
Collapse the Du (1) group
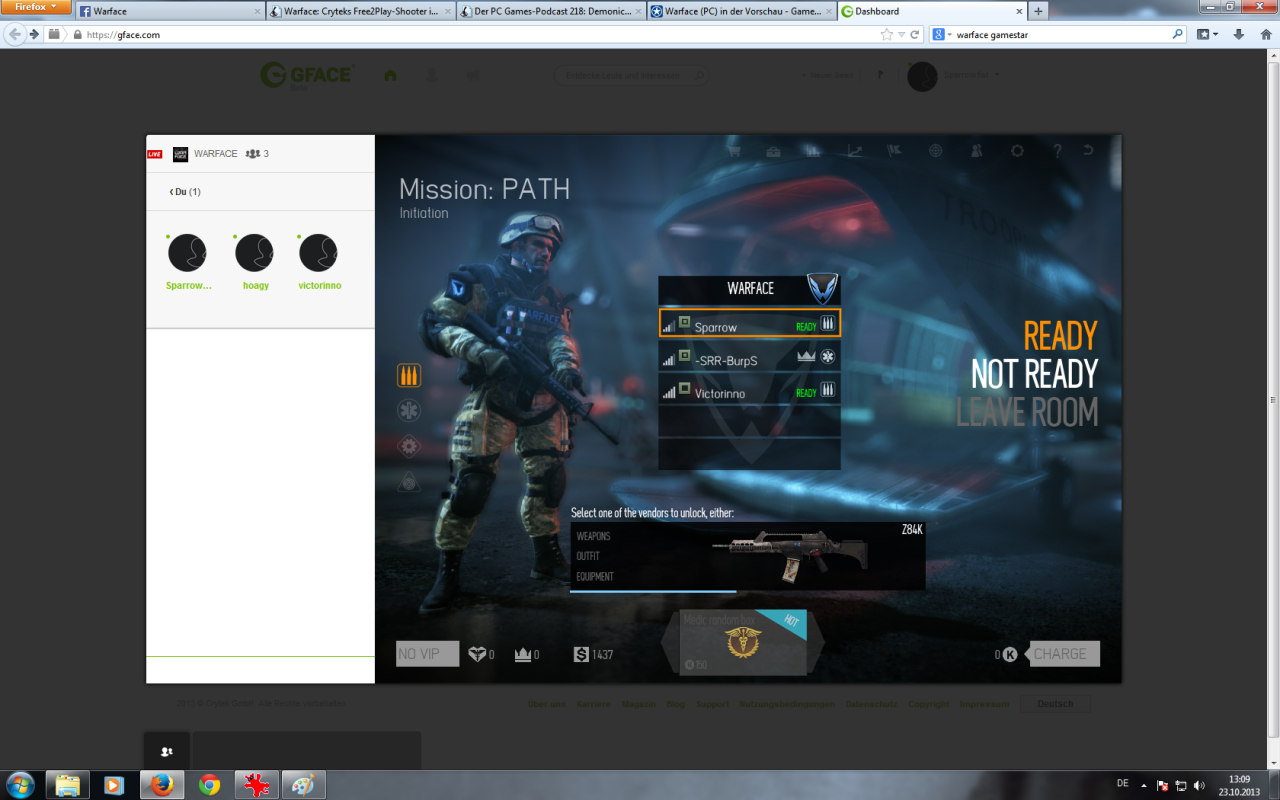185,191
